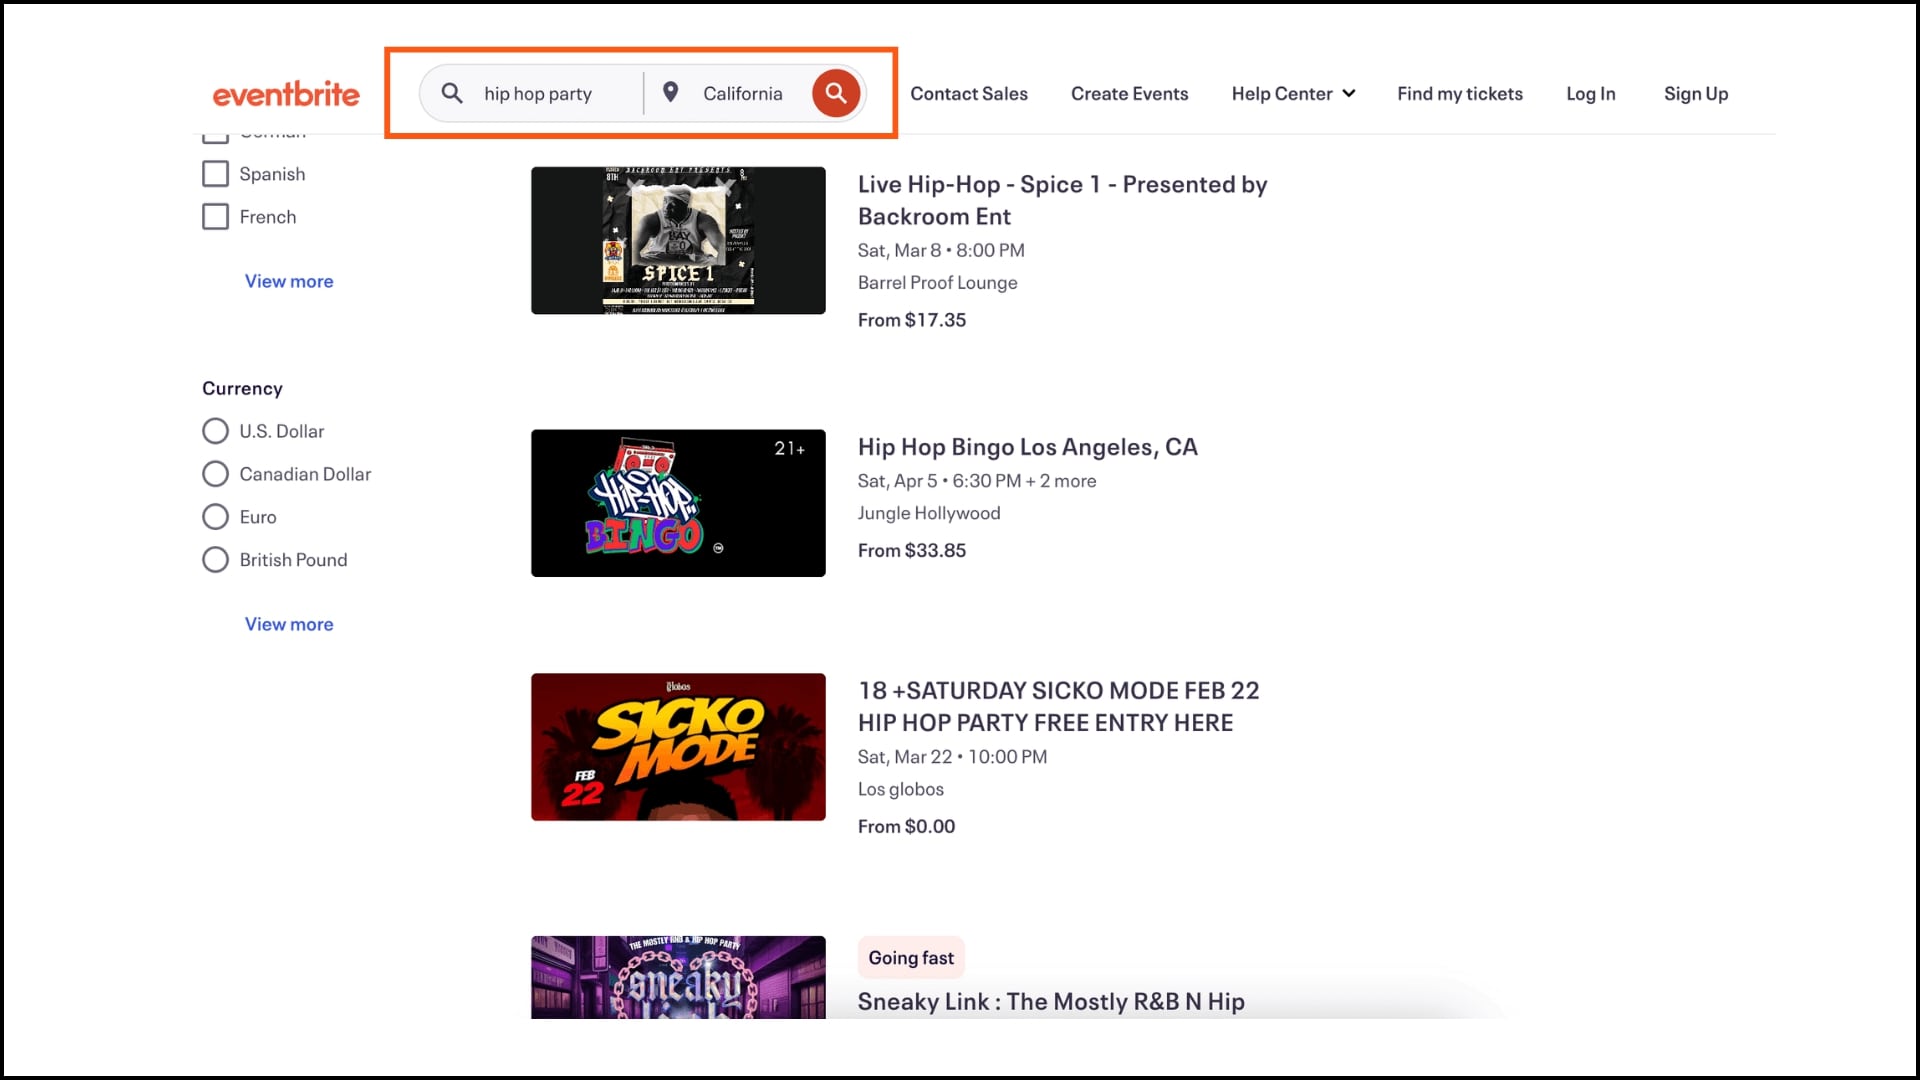Click the Create Events menu item

(1129, 92)
